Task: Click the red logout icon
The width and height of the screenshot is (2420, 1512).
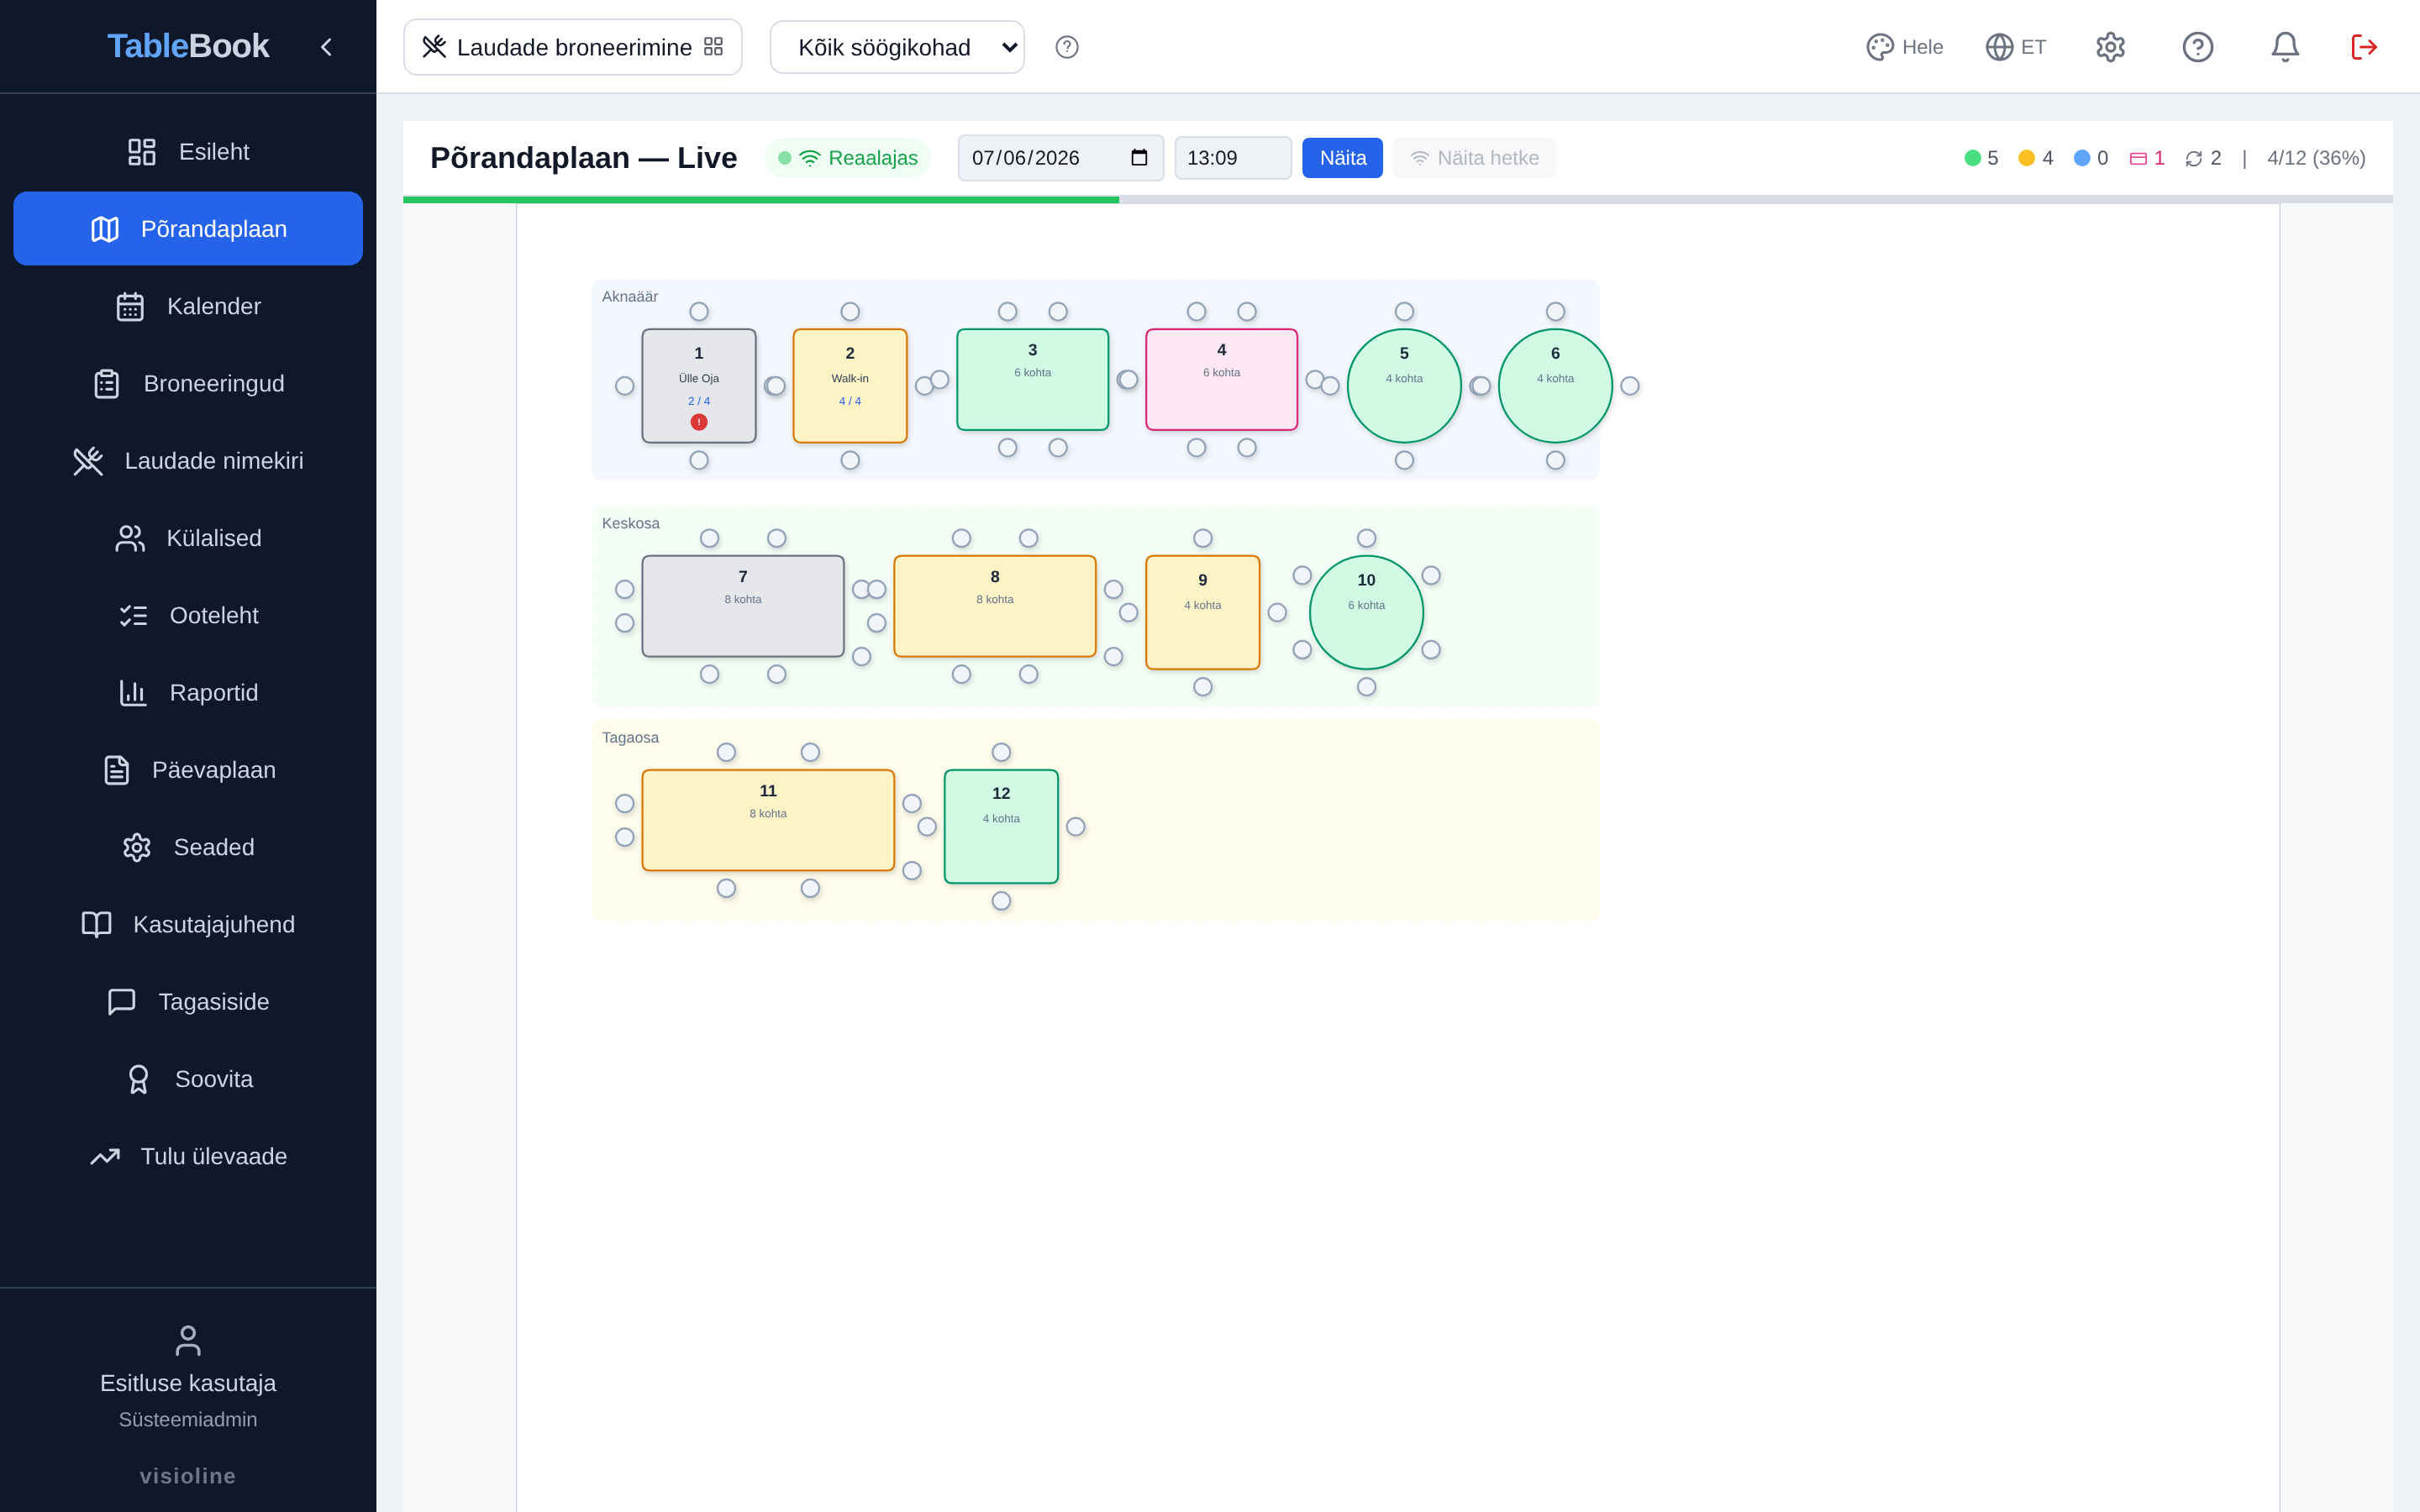Action: coord(2364,47)
